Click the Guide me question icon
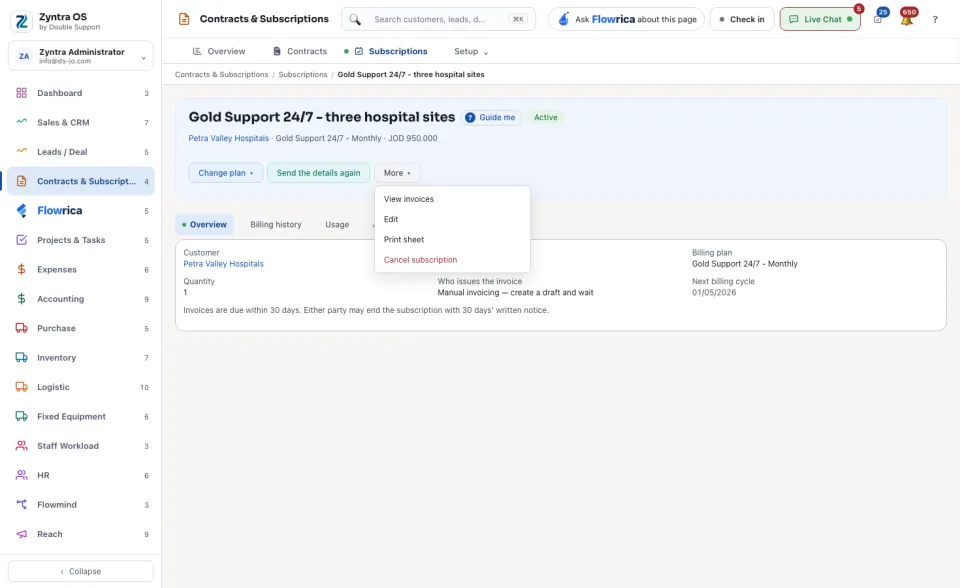This screenshot has width=960, height=588. 470,118
